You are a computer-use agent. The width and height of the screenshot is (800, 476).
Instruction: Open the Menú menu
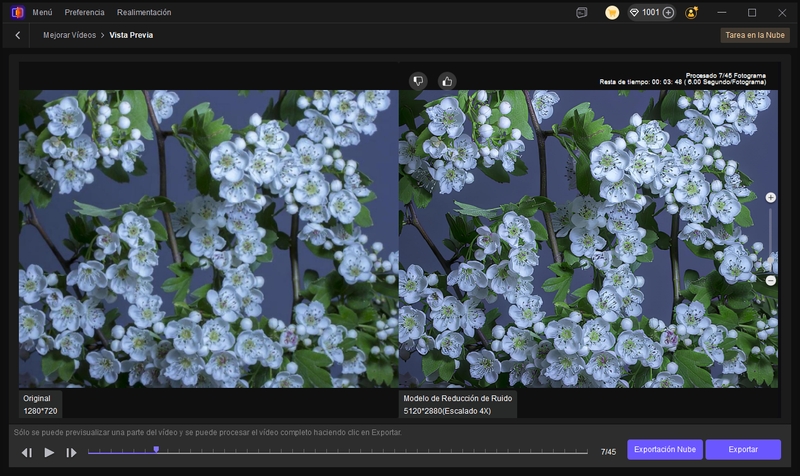42,13
